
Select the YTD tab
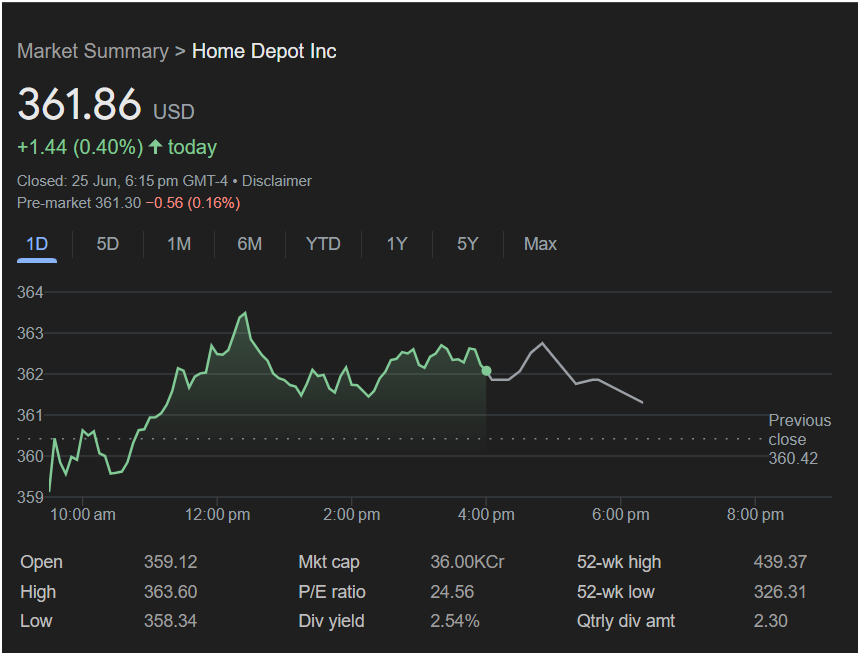(323, 244)
